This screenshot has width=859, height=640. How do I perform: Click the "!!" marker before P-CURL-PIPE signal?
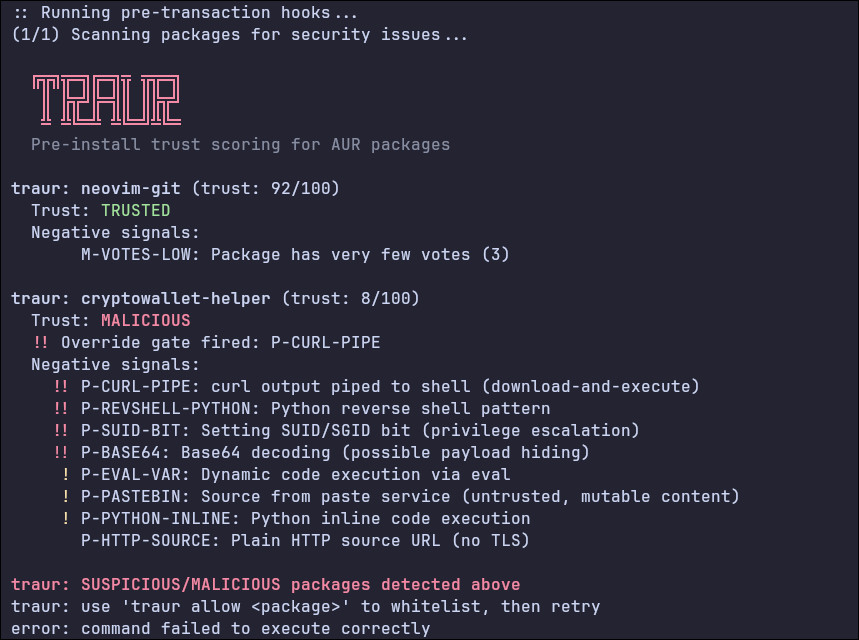61,387
